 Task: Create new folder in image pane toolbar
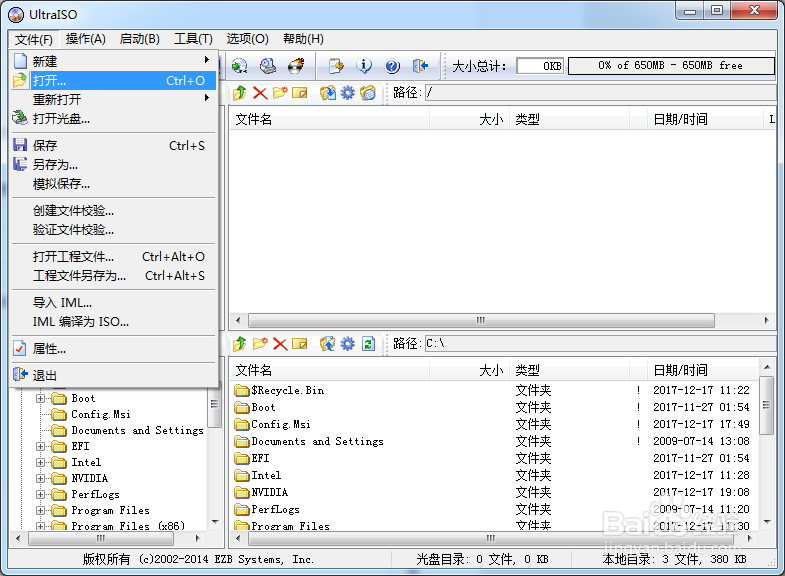280,93
